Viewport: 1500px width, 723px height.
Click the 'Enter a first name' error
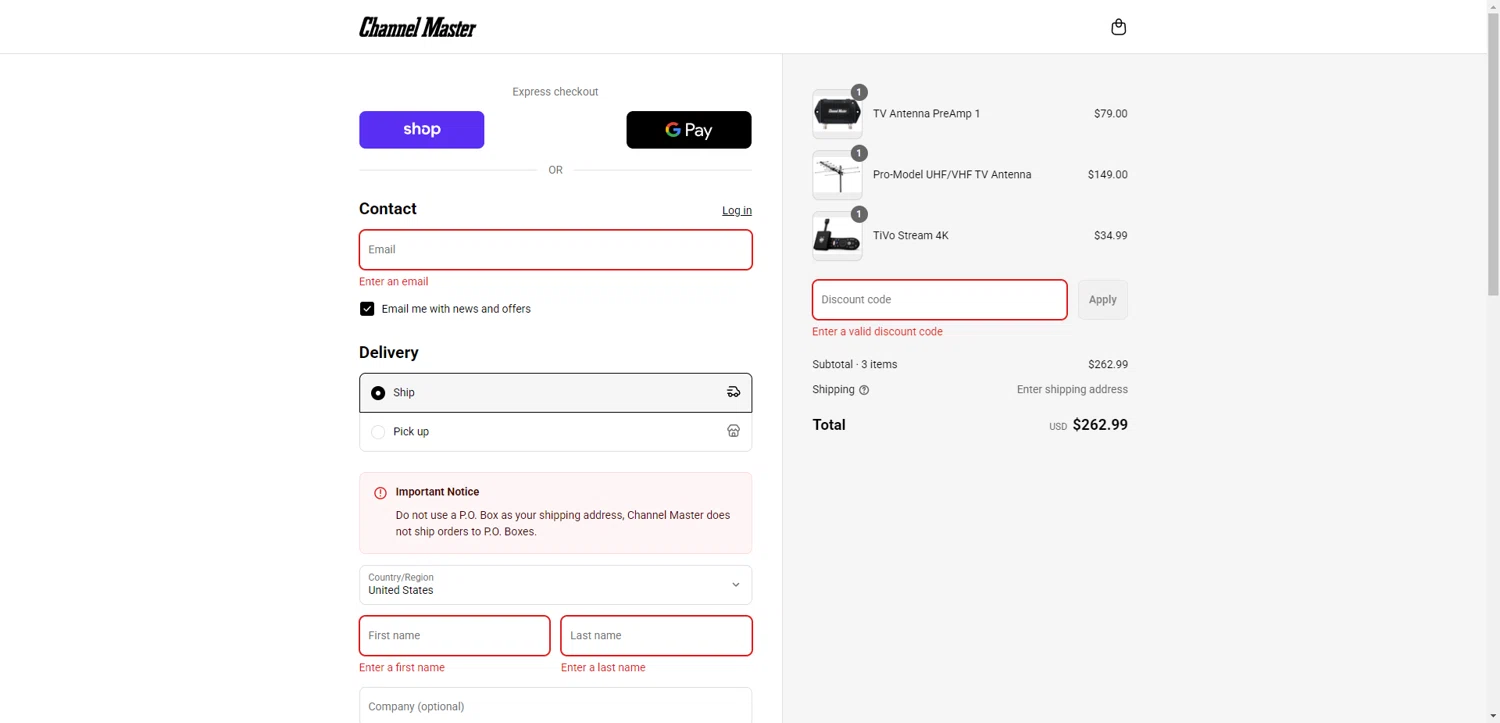pos(401,668)
